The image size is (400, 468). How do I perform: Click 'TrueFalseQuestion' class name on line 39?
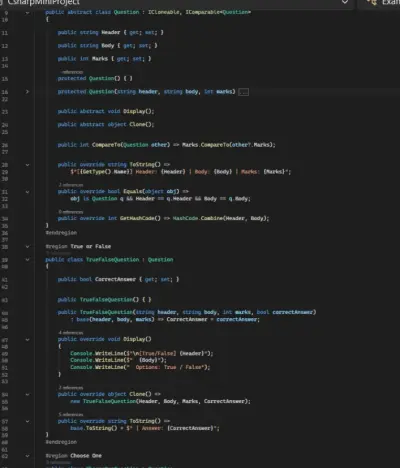pyautogui.click(x=112, y=259)
